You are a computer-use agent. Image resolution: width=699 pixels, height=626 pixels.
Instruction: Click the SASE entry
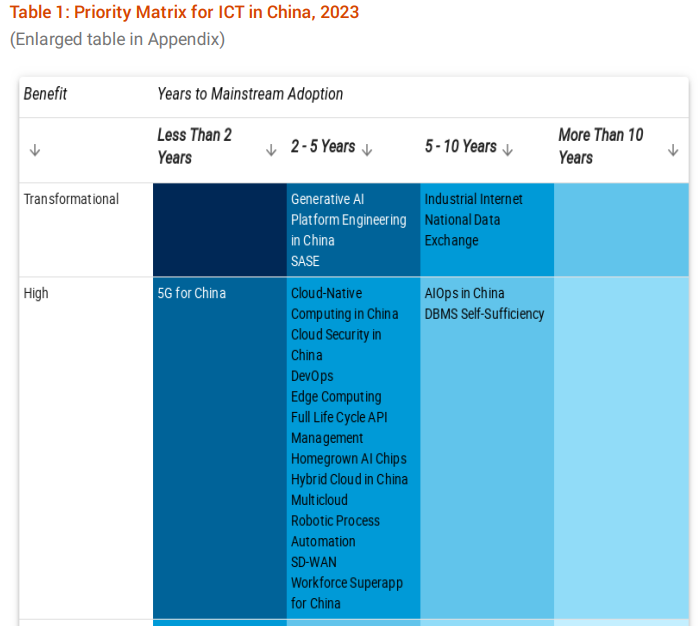305,261
